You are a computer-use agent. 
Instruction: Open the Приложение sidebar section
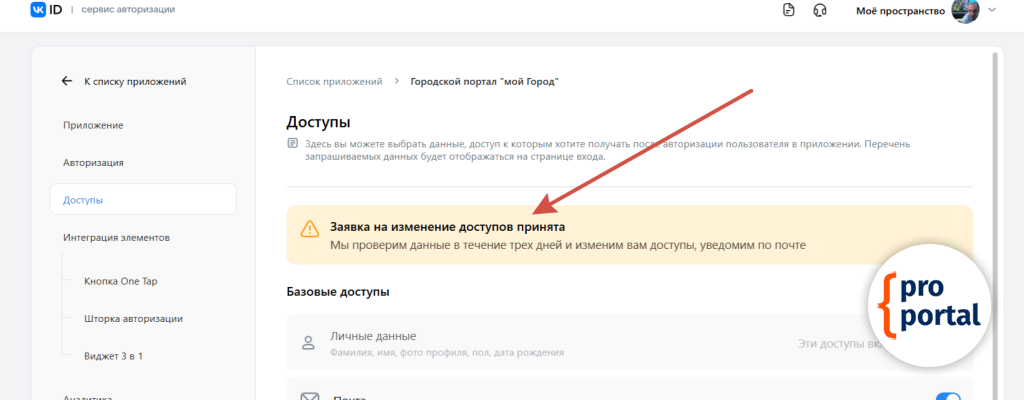pyautogui.click(x=93, y=125)
